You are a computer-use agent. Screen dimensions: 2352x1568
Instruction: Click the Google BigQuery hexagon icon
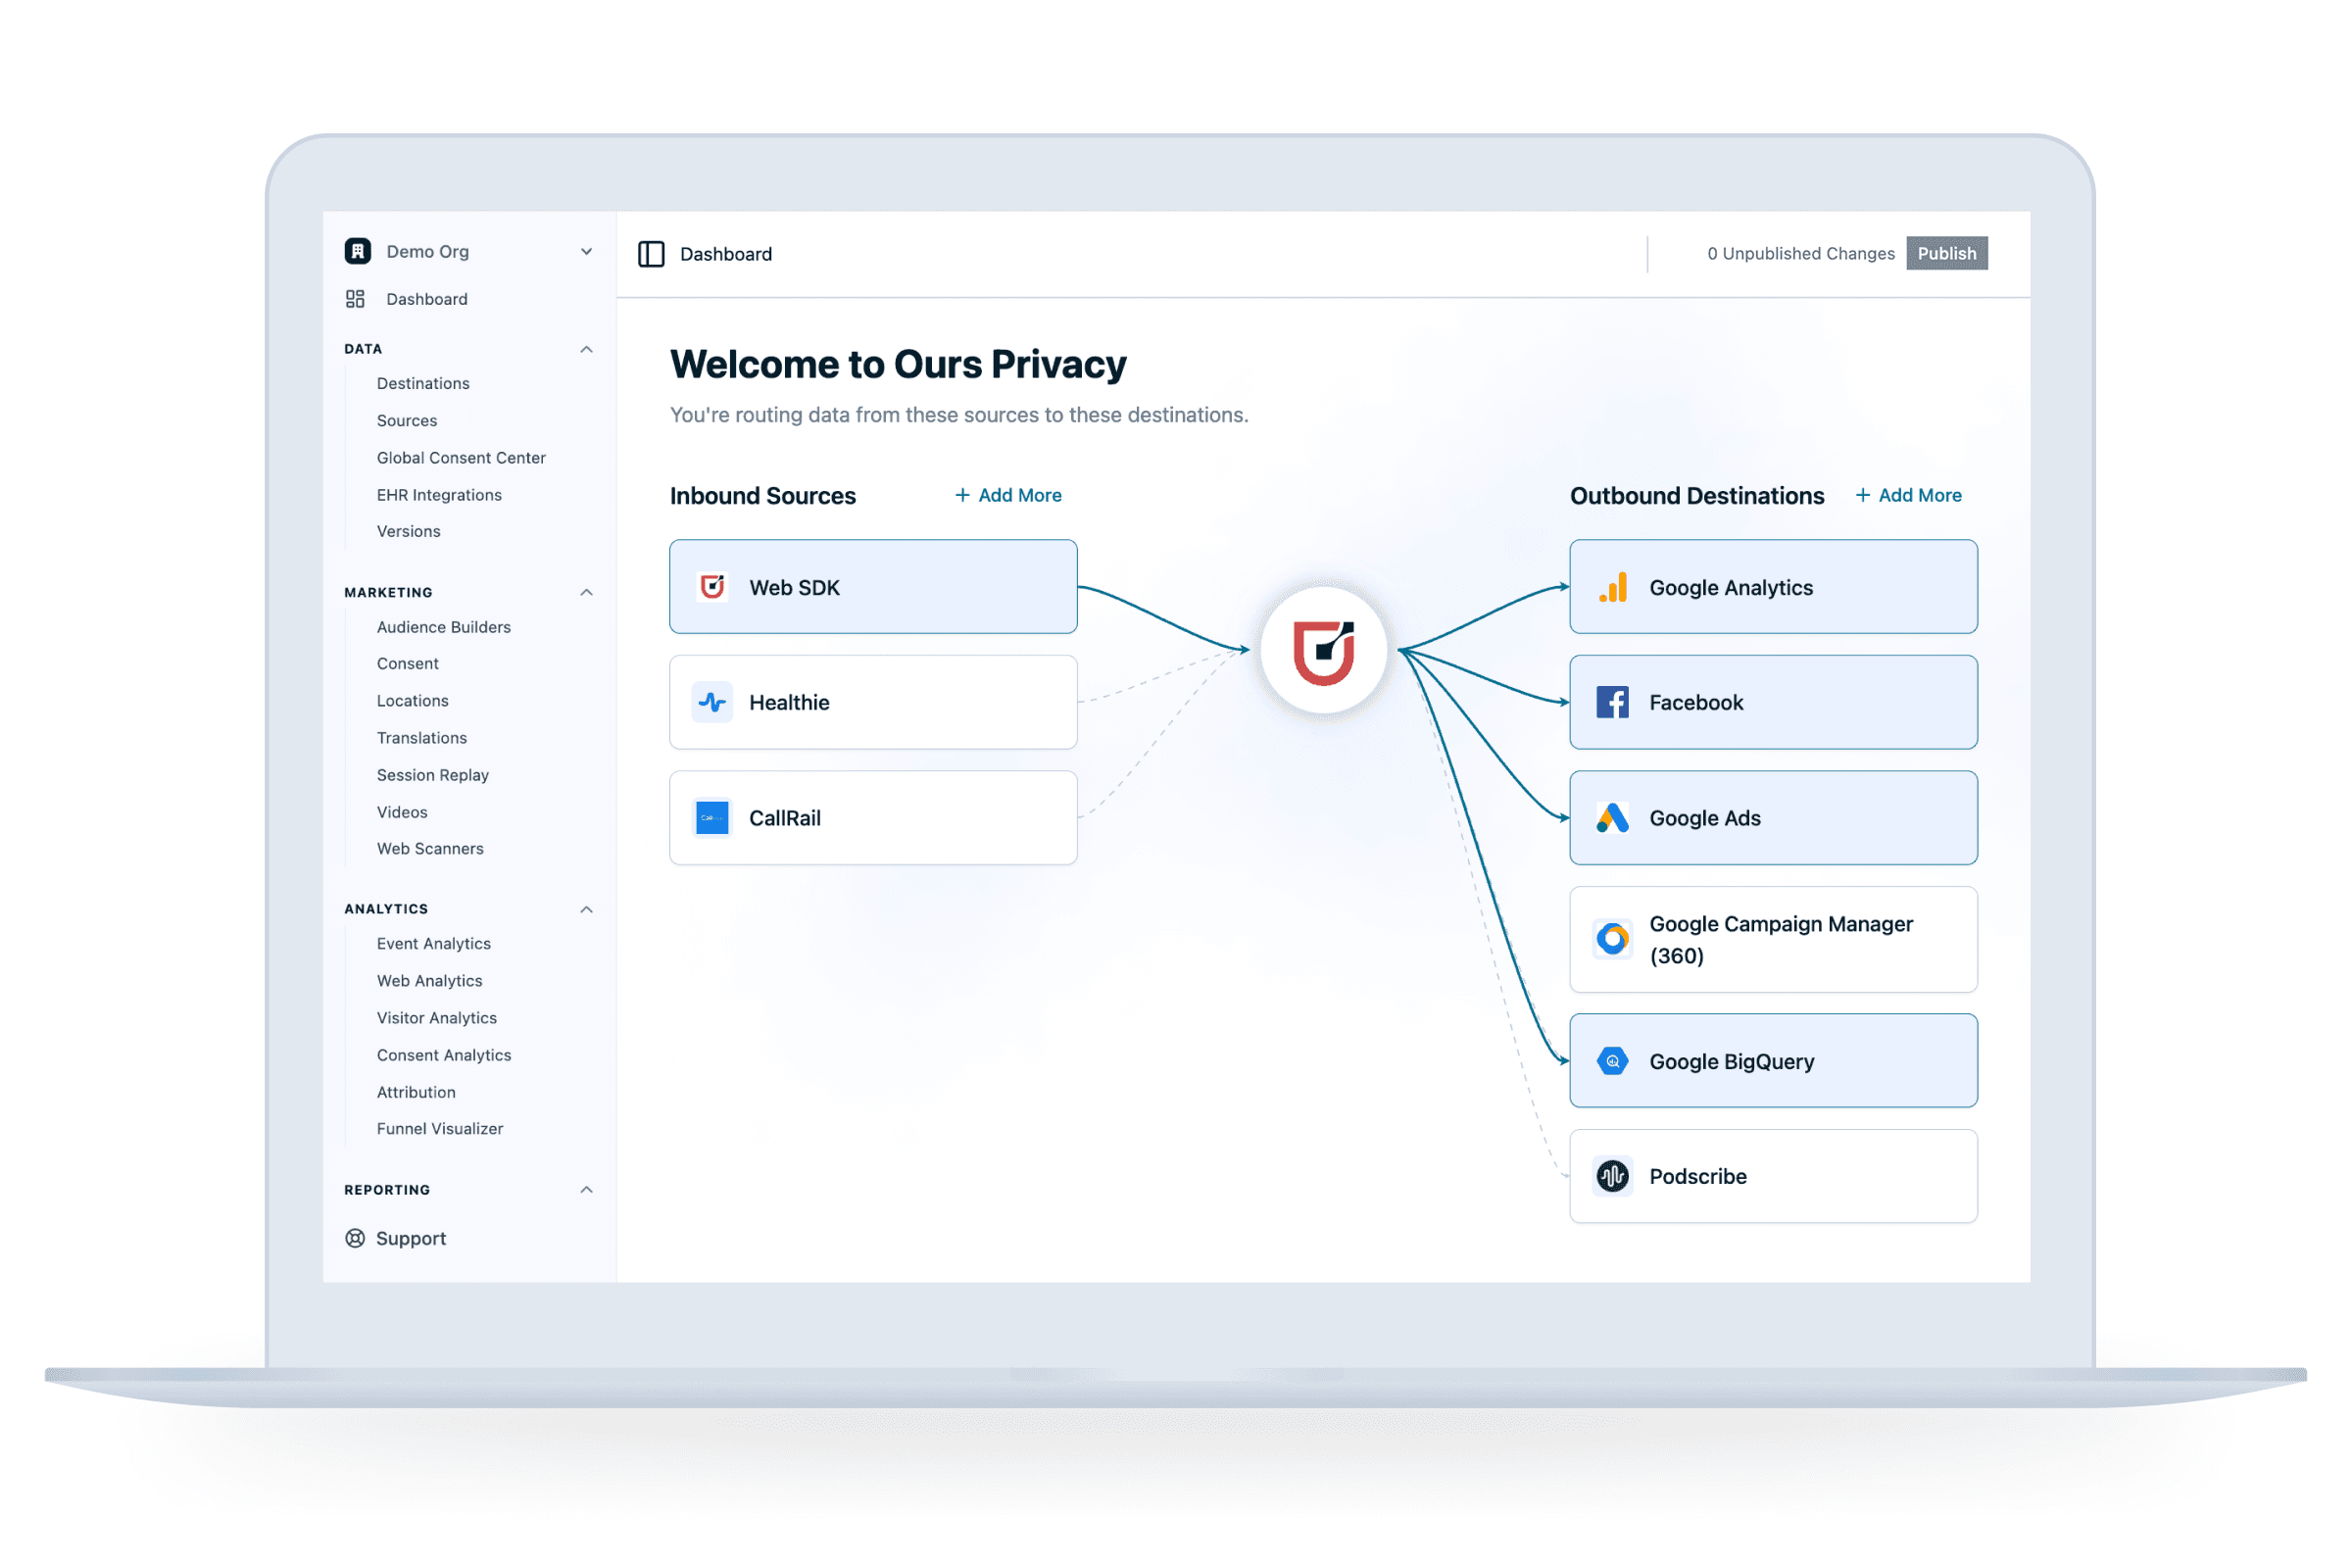(x=1612, y=1061)
